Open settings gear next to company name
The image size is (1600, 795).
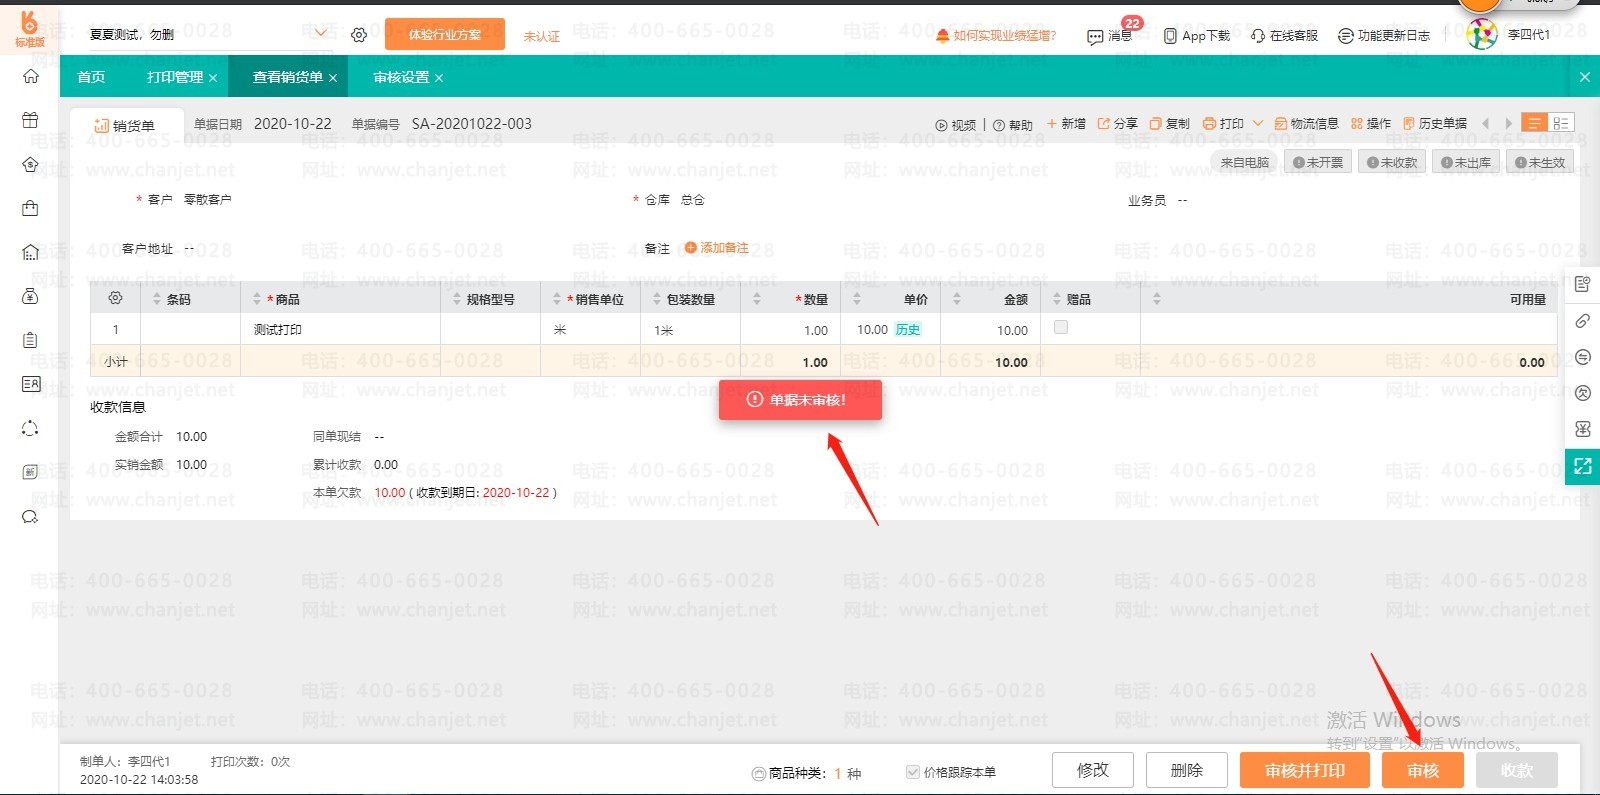click(359, 35)
